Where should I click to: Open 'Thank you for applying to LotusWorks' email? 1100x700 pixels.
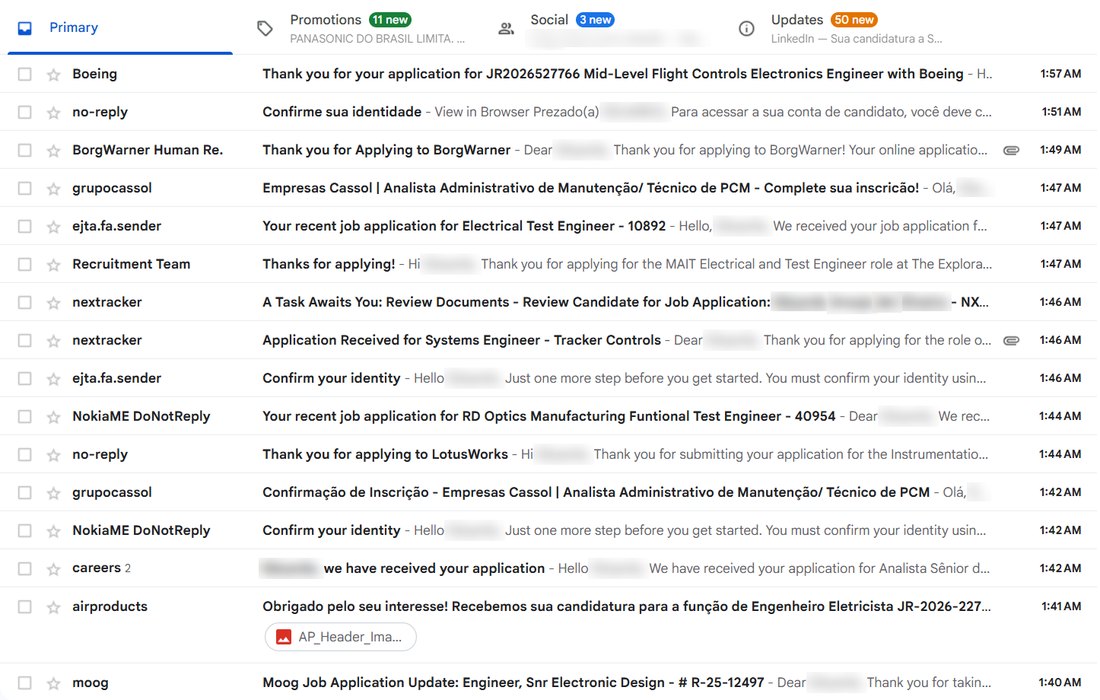coord(385,455)
